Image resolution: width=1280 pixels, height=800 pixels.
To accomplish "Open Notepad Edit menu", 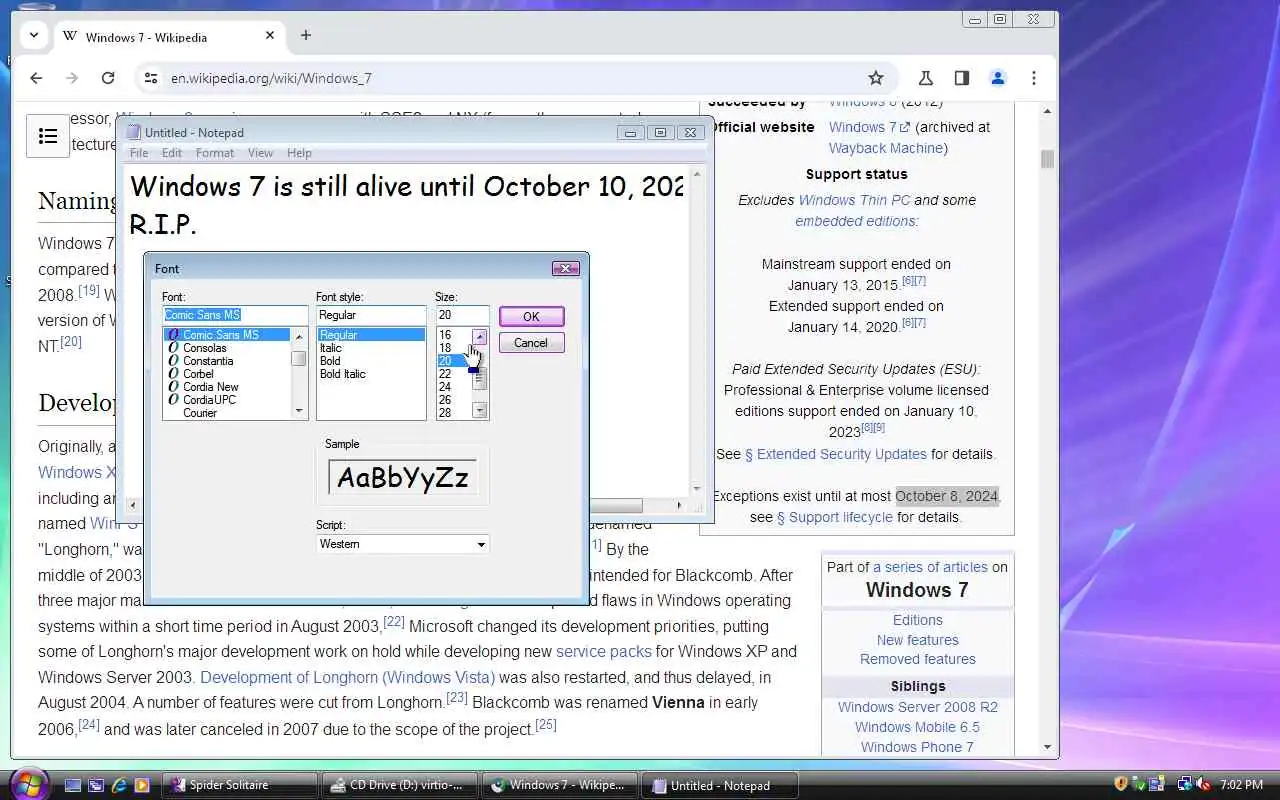I will [x=172, y=153].
